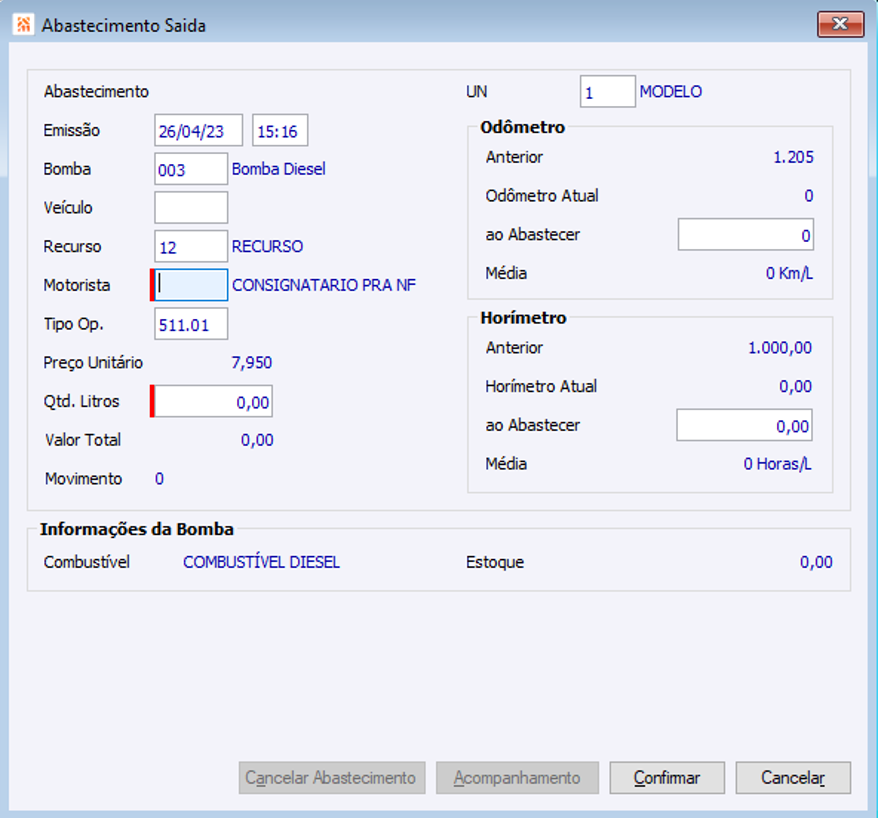
Task: Click Odômetro Anterior value 1.205
Action: pos(793,157)
